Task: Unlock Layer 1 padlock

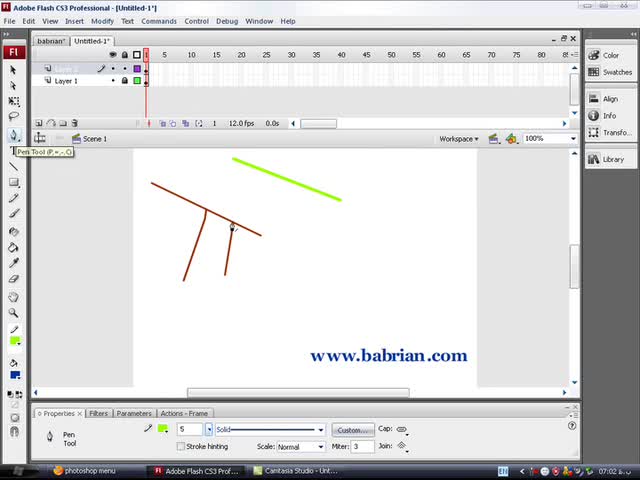Action: click(x=125, y=81)
